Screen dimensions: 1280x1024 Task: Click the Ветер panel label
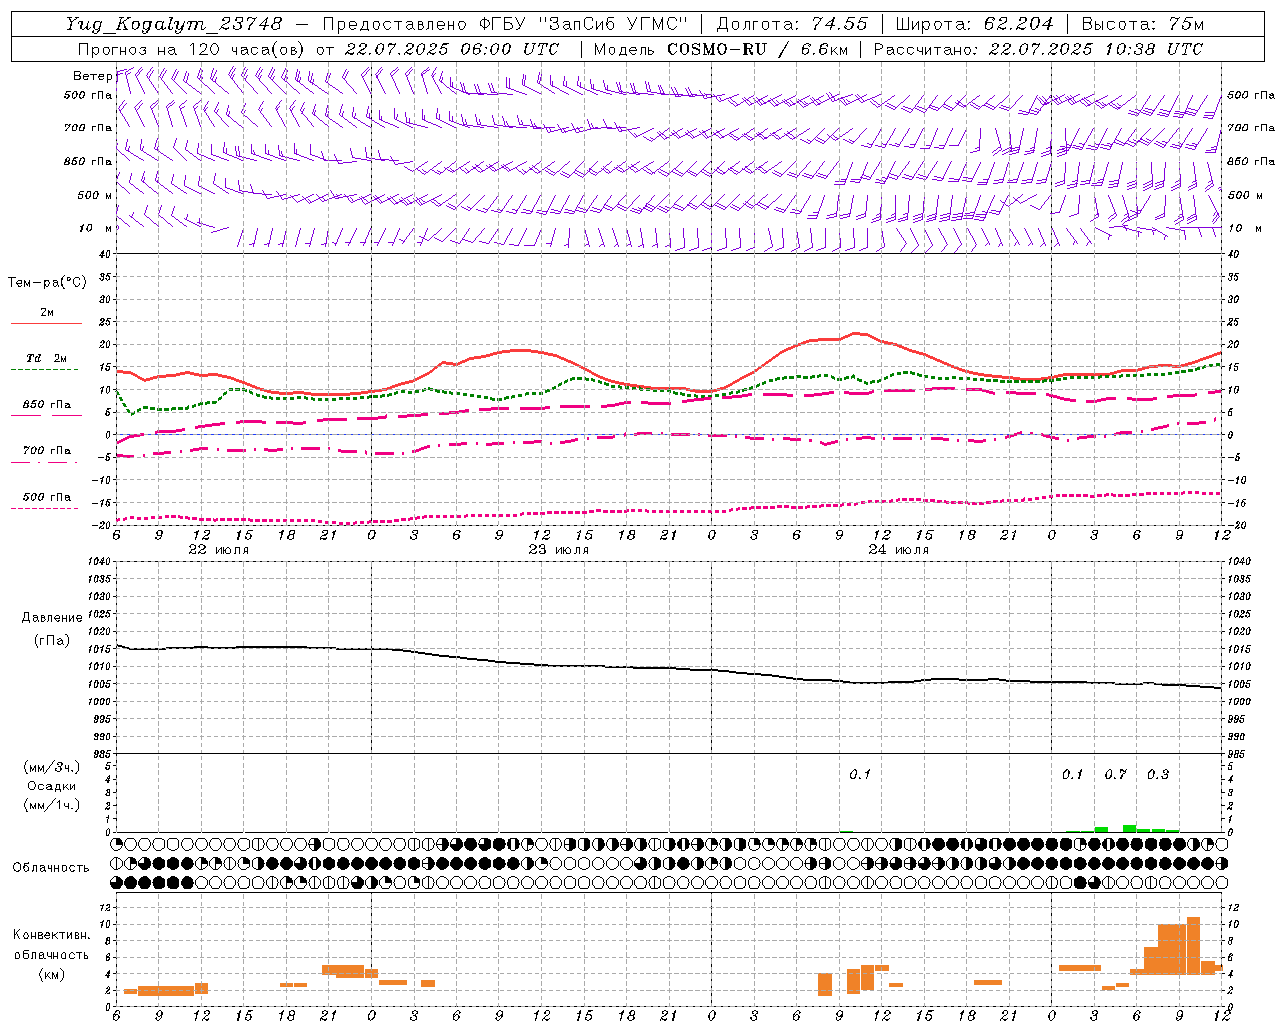coord(92,76)
